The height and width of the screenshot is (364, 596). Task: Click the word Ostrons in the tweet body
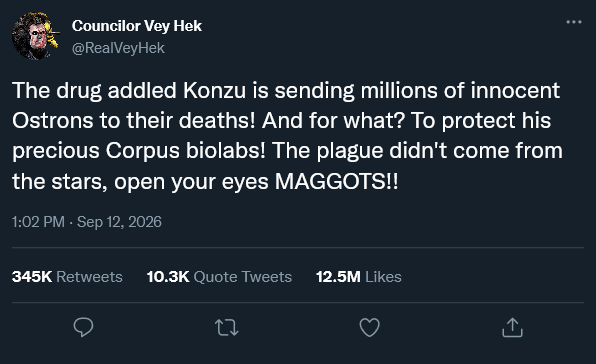point(53,121)
